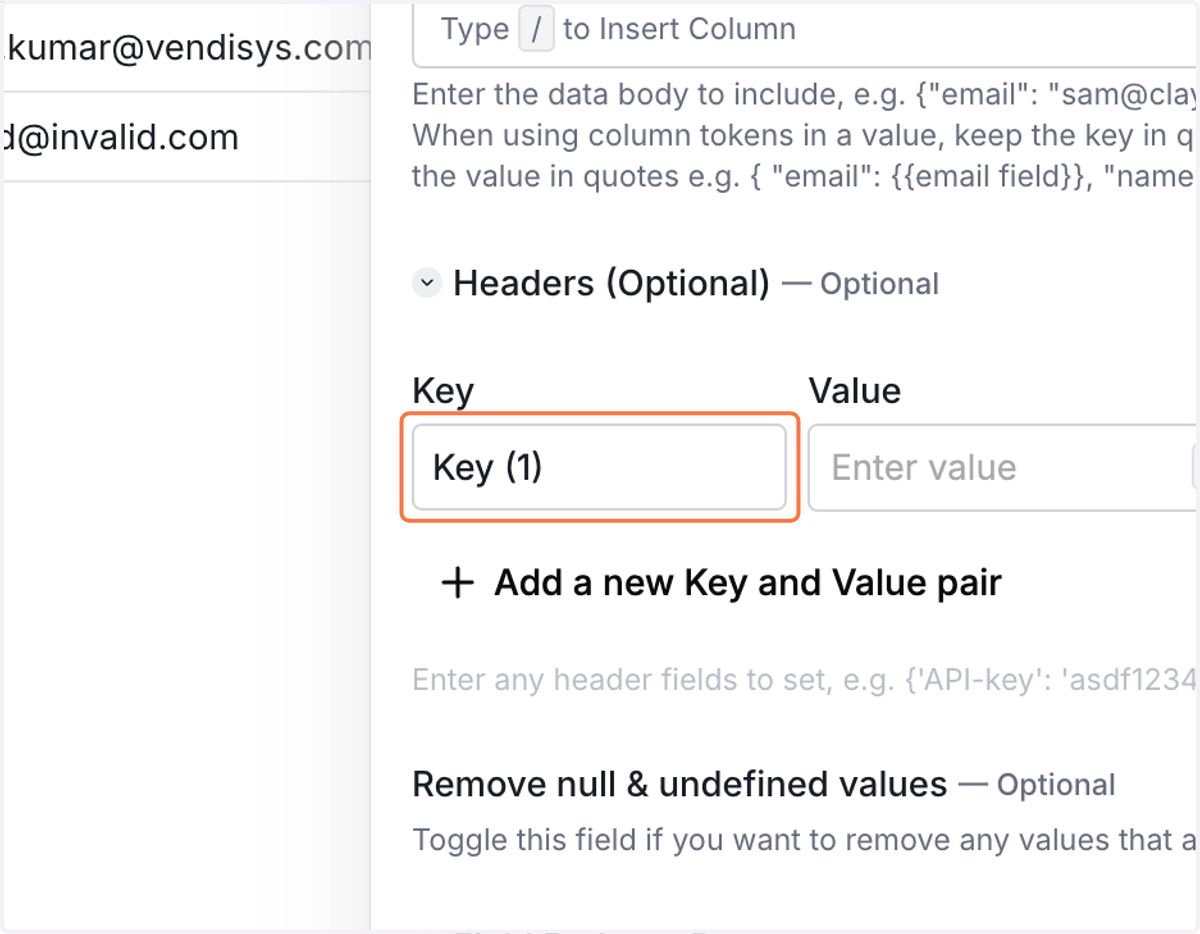Focus the Key (1) input field
The image size is (1200, 934).
click(x=599, y=467)
